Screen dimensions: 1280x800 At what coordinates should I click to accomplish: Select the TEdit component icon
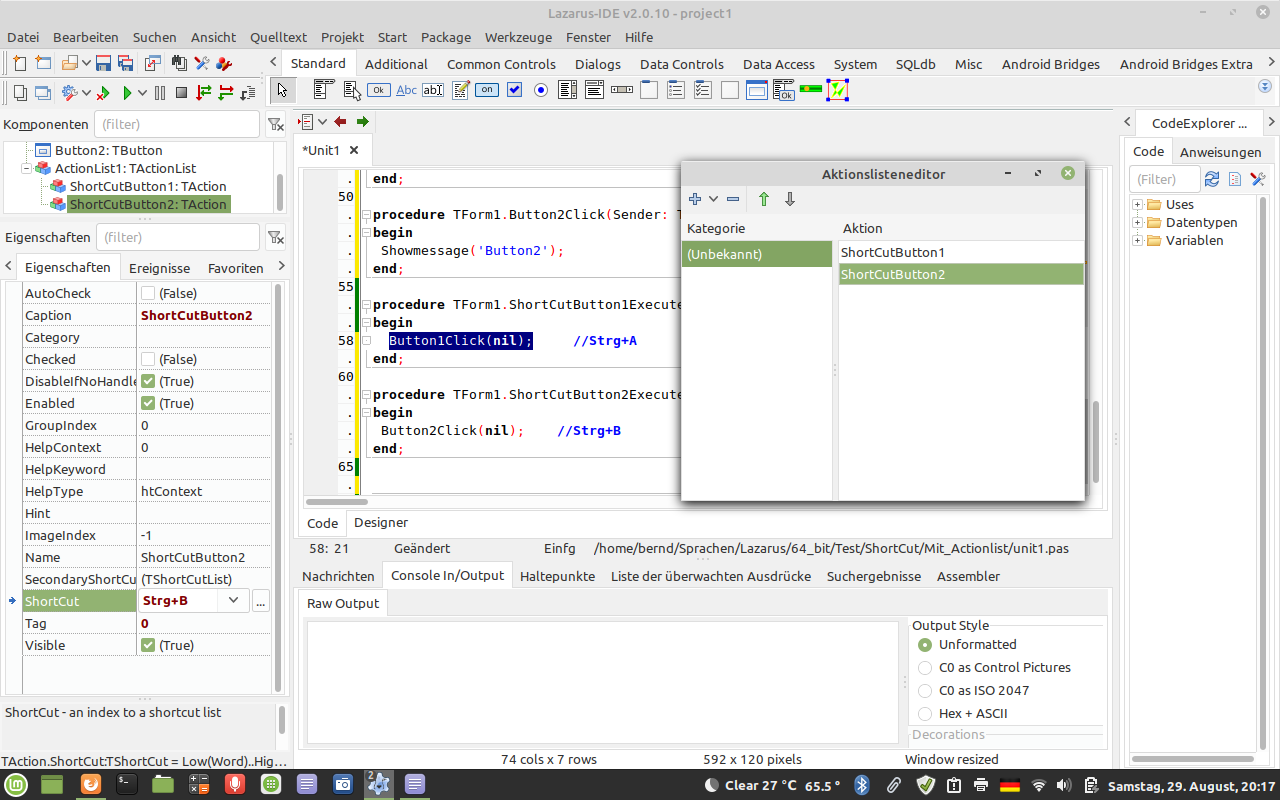[x=433, y=90]
